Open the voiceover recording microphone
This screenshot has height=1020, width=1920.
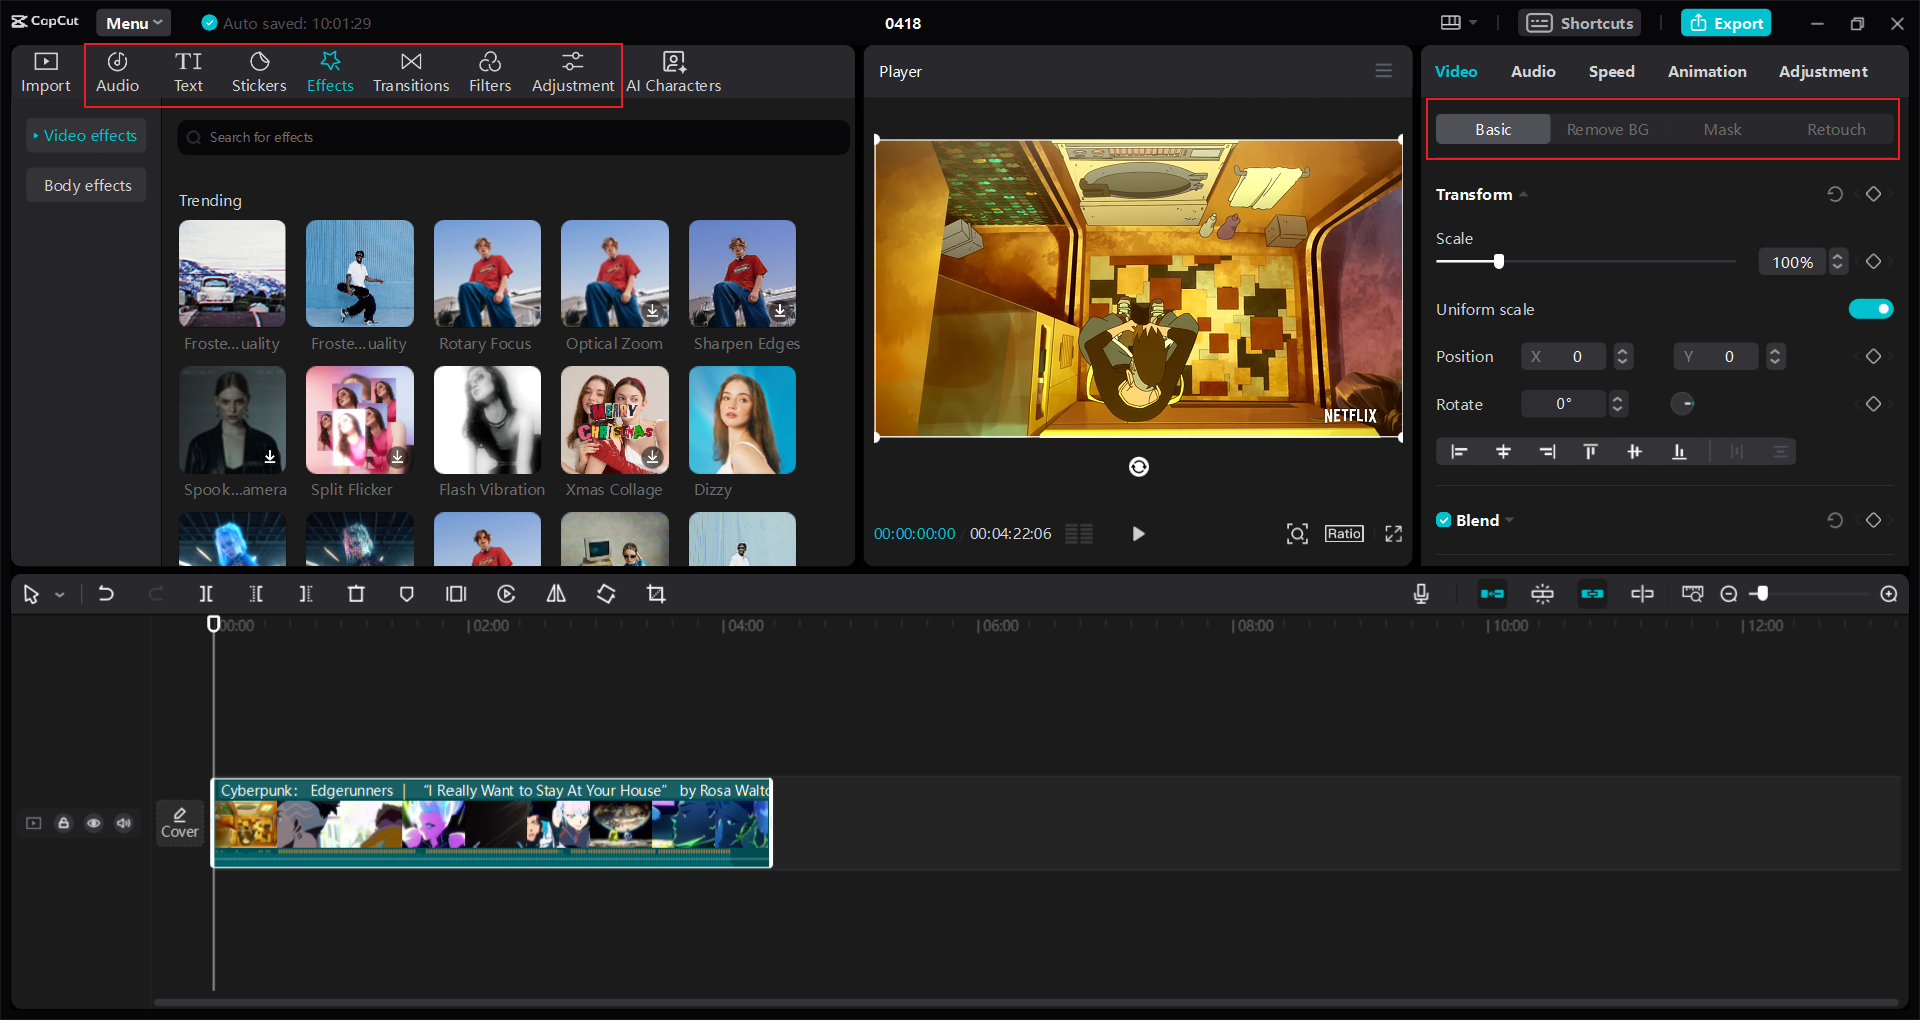(x=1421, y=593)
